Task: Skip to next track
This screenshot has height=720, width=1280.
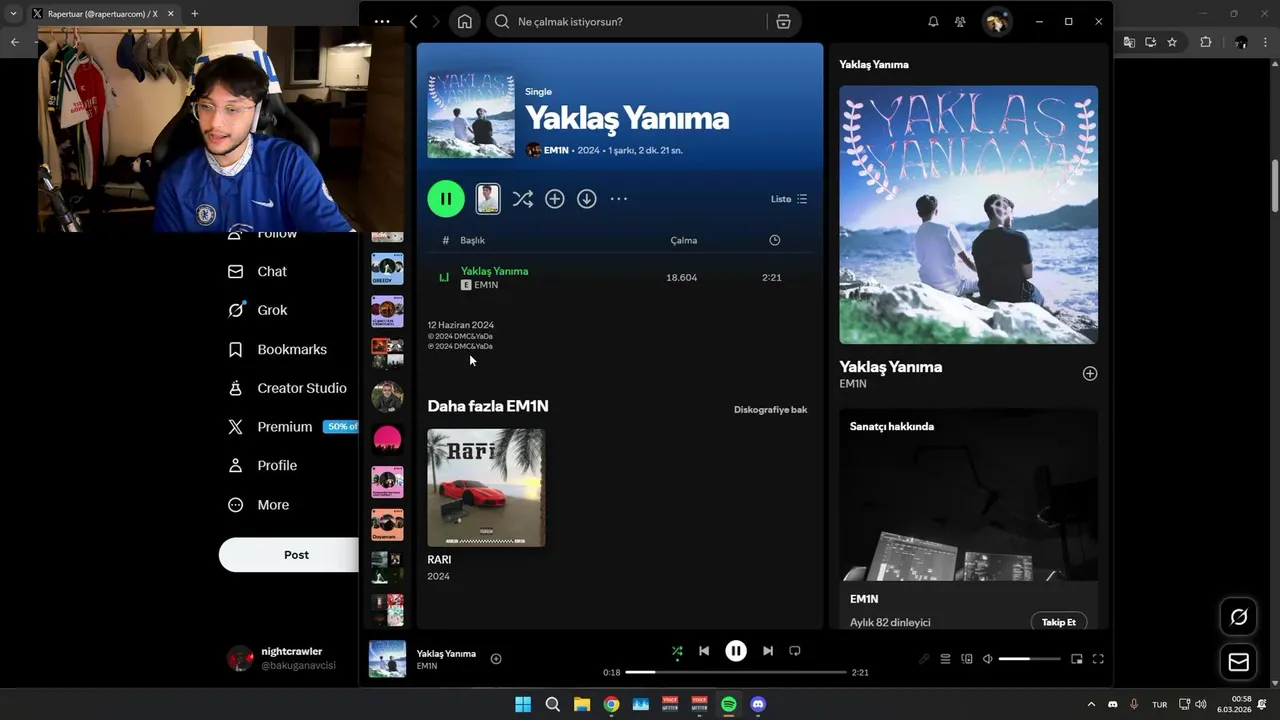Action: click(768, 651)
